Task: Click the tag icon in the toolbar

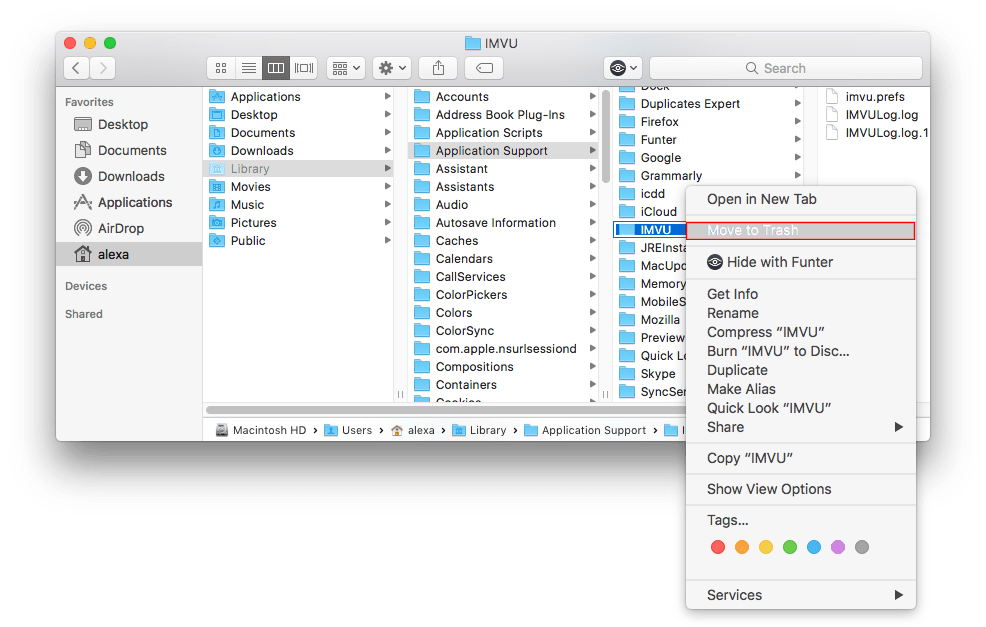Action: pos(483,68)
